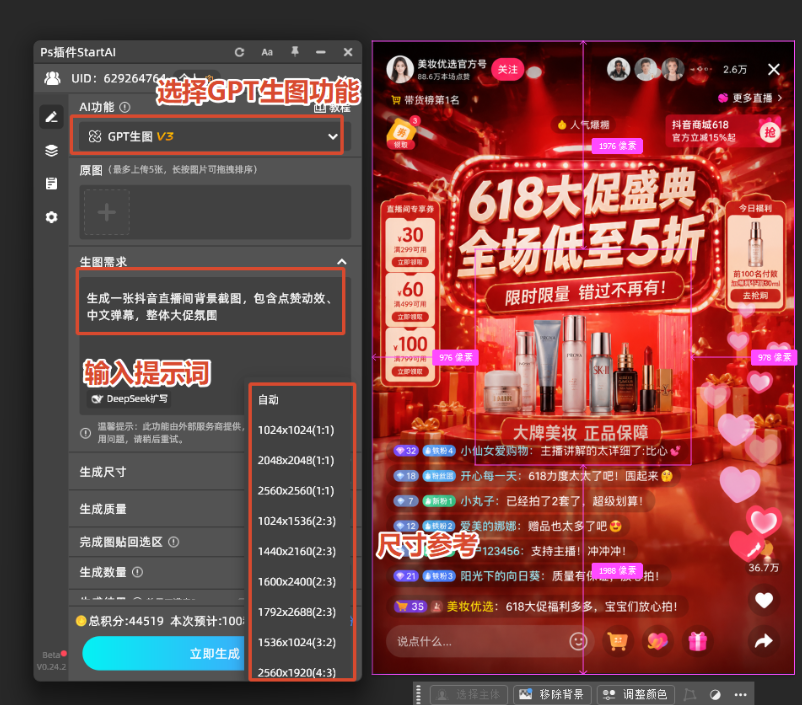Minimize the StartAI plugin panel
The width and height of the screenshot is (802, 705).
click(321, 52)
